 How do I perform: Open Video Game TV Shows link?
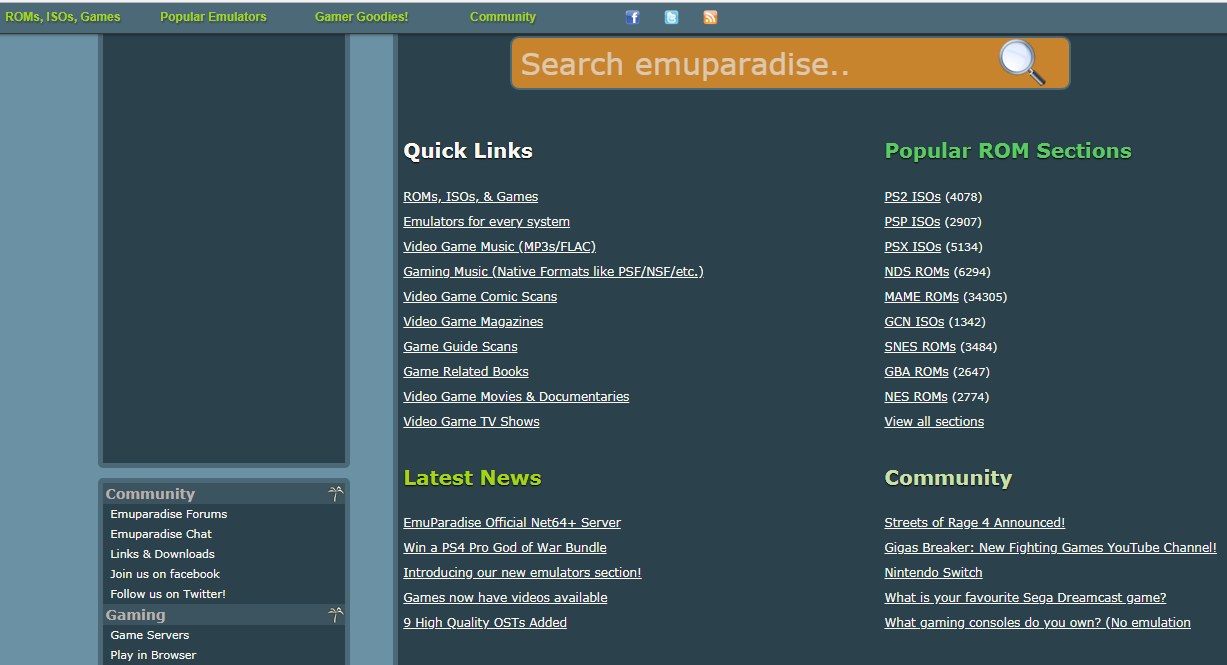click(471, 422)
